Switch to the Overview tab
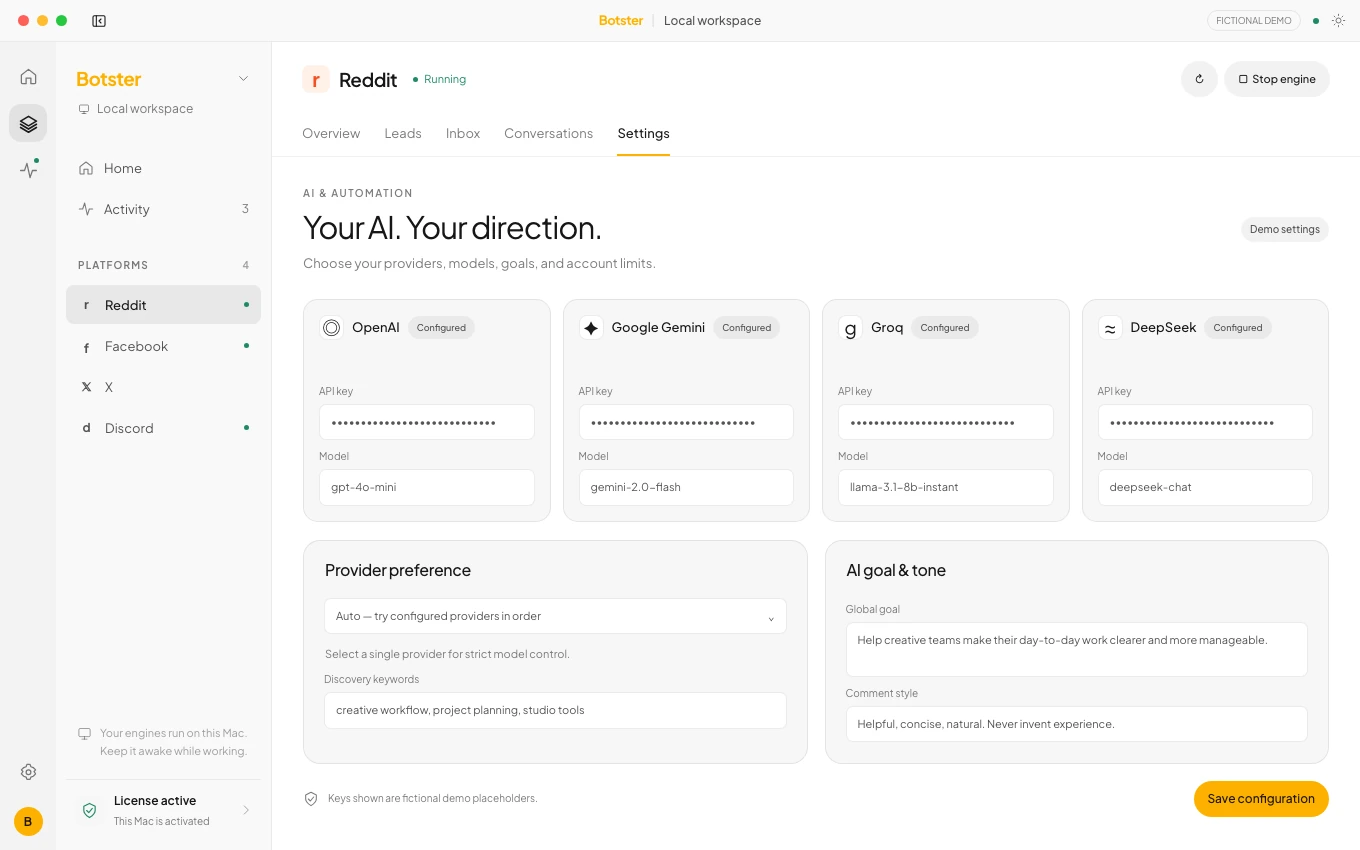The height and width of the screenshot is (850, 1360). 331,134
